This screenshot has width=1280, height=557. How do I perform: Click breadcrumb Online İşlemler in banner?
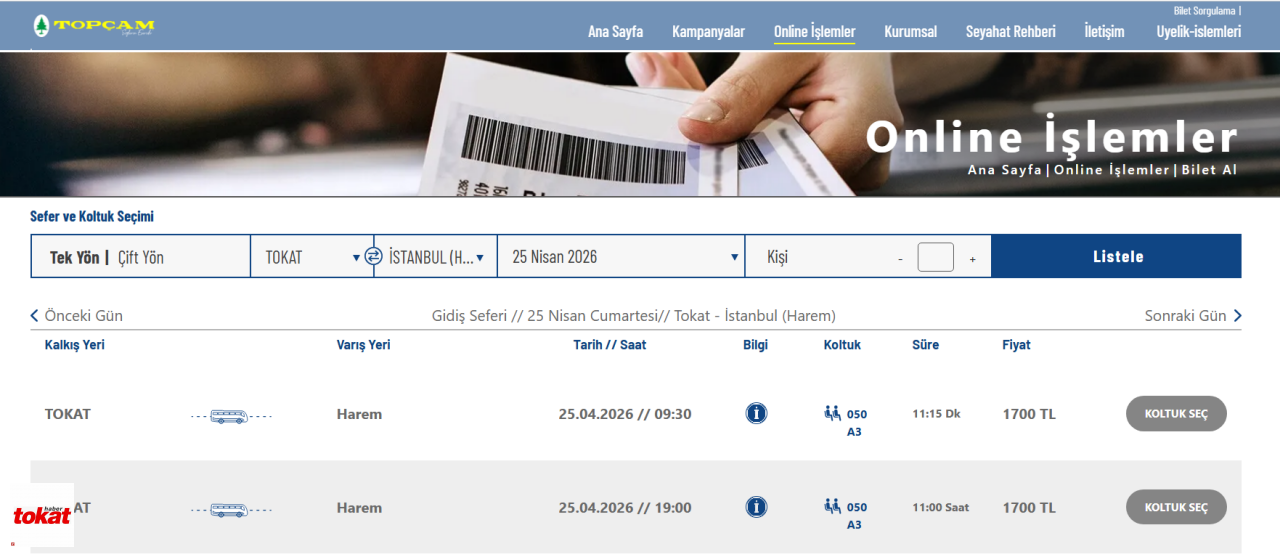1111,170
